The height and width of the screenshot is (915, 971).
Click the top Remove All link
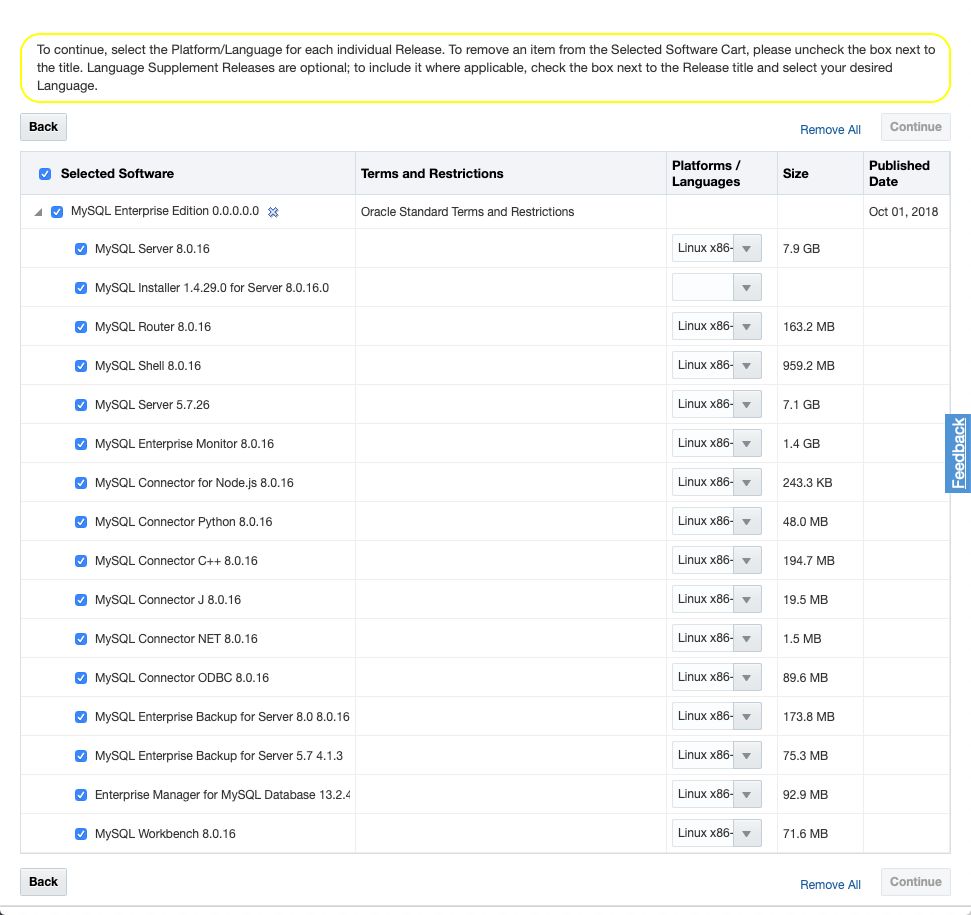pyautogui.click(x=830, y=130)
